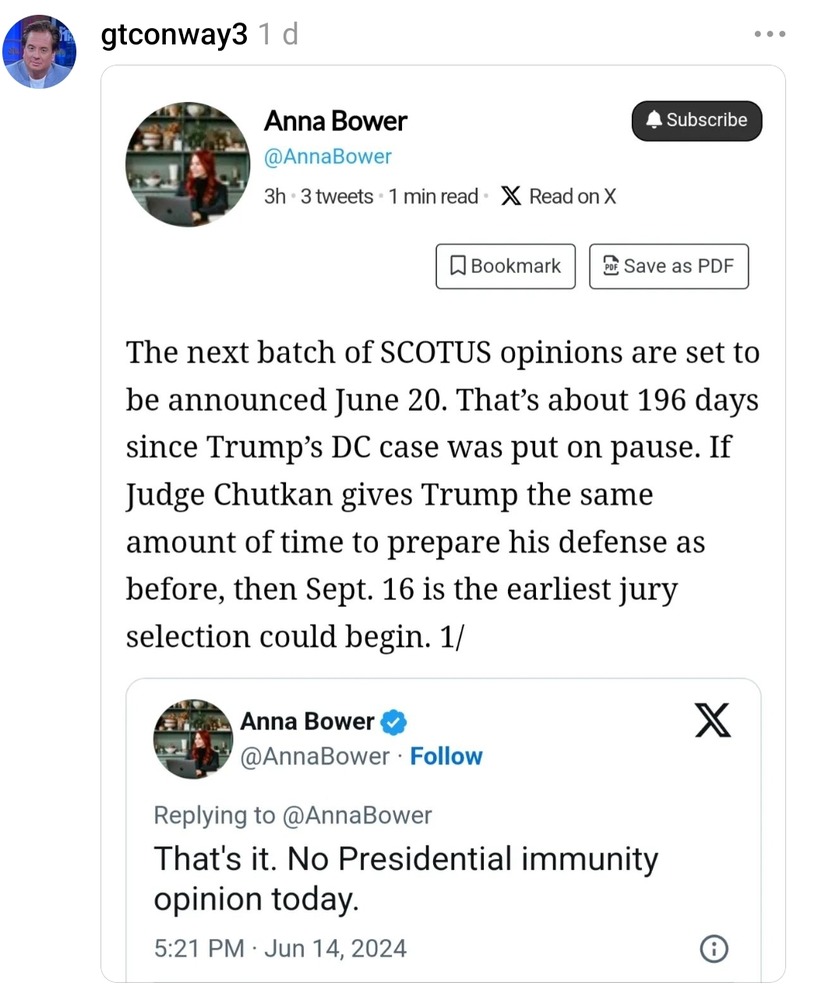
Task: Subscribe to Anna Bower's threads
Action: click(x=697, y=121)
